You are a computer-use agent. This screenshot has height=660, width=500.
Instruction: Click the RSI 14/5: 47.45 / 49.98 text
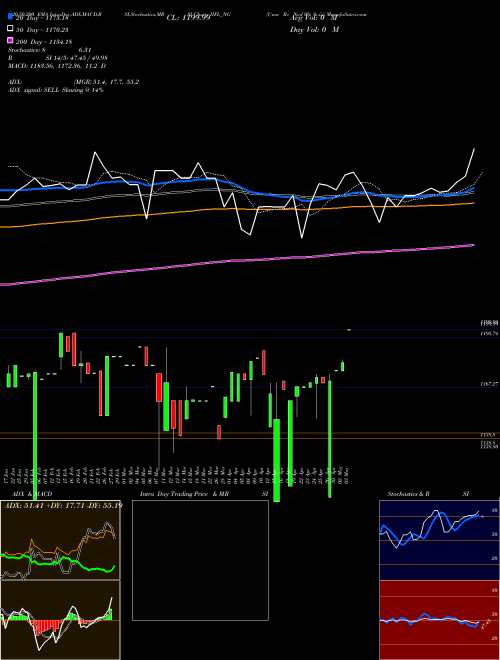(58, 58)
